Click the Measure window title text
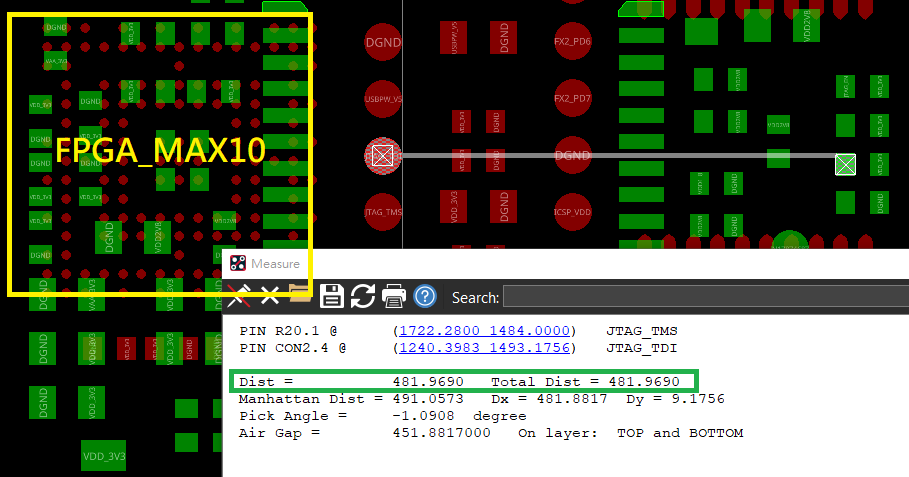The height and width of the screenshot is (477, 909). [275, 264]
